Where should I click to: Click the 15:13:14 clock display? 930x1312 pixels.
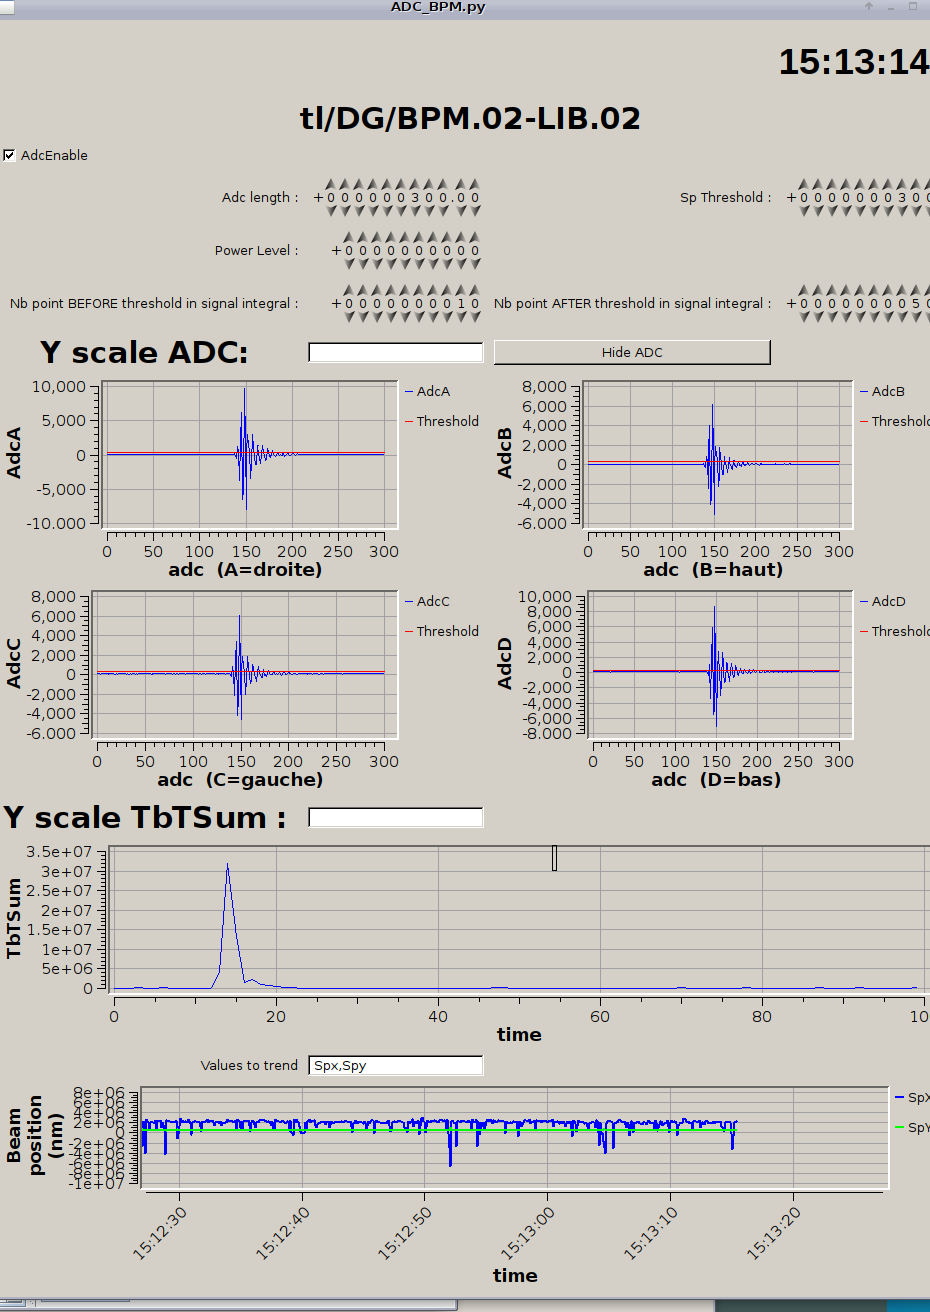point(853,62)
